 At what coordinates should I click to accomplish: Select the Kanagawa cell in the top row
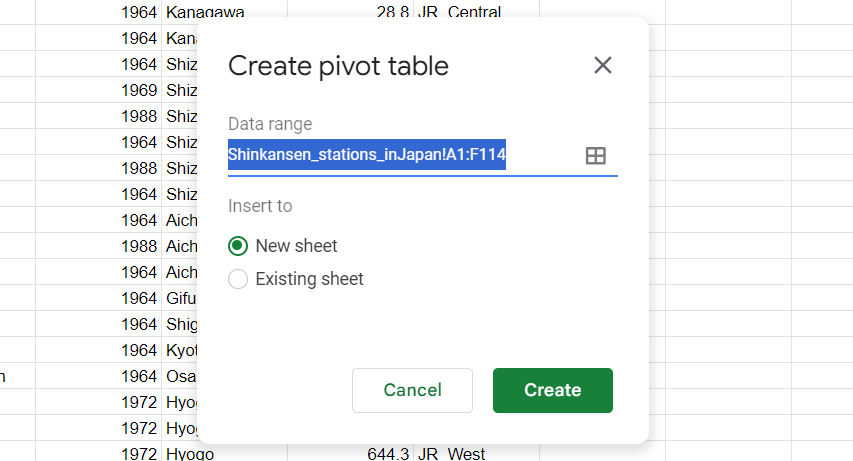pyautogui.click(x=205, y=13)
